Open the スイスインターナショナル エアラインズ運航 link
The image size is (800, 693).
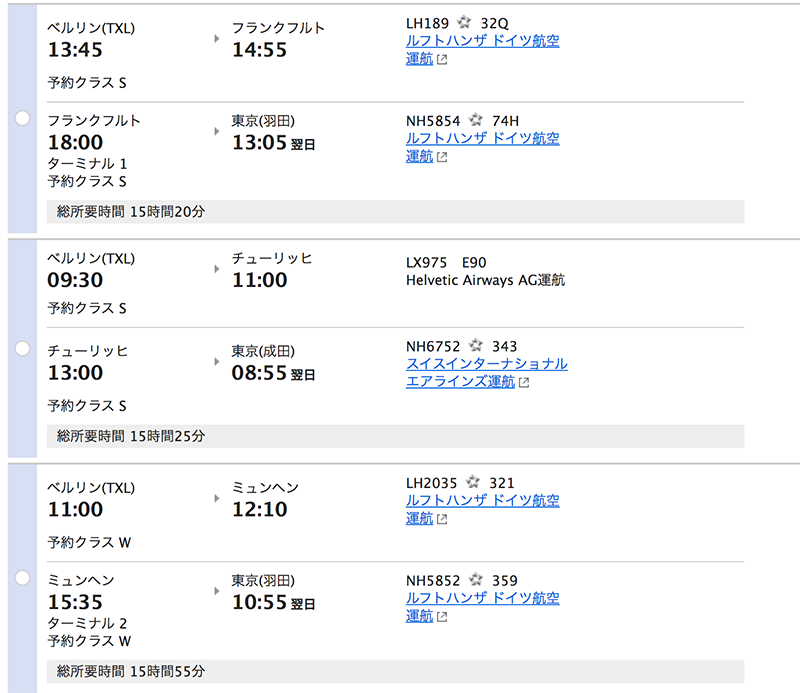pyautogui.click(x=486, y=364)
